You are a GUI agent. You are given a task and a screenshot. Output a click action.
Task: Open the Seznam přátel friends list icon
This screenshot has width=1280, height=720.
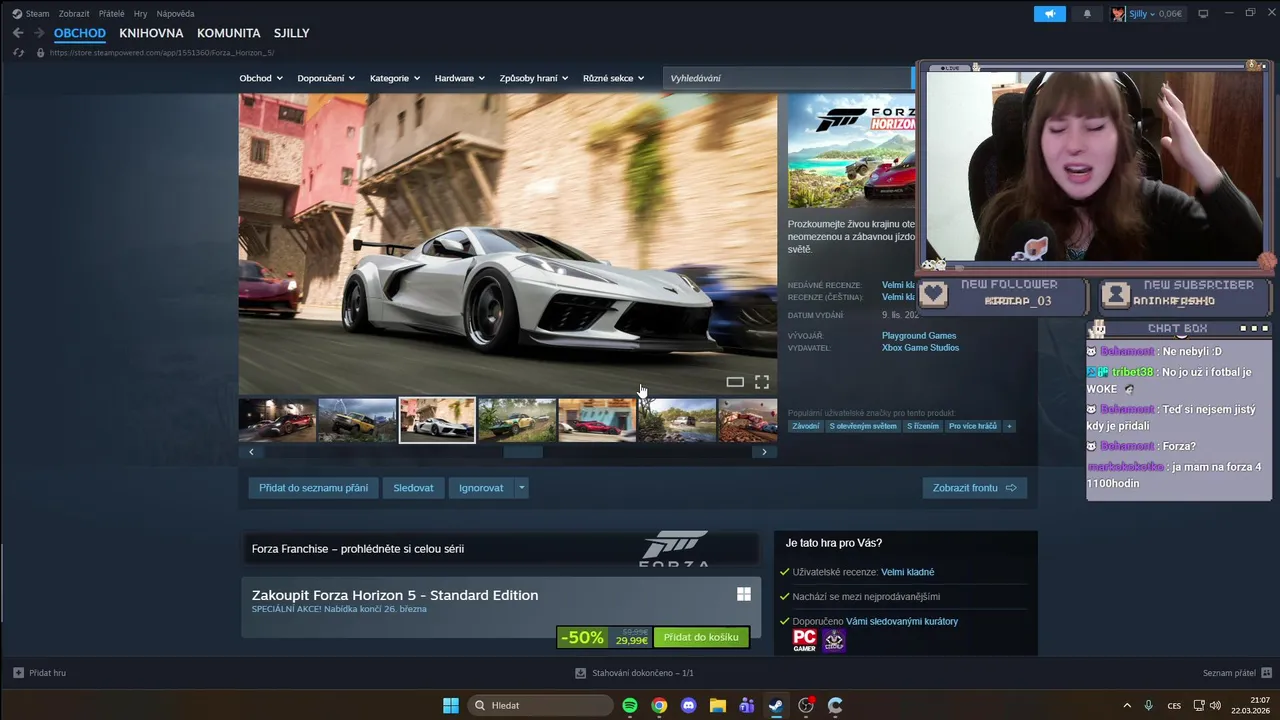[1267, 673]
